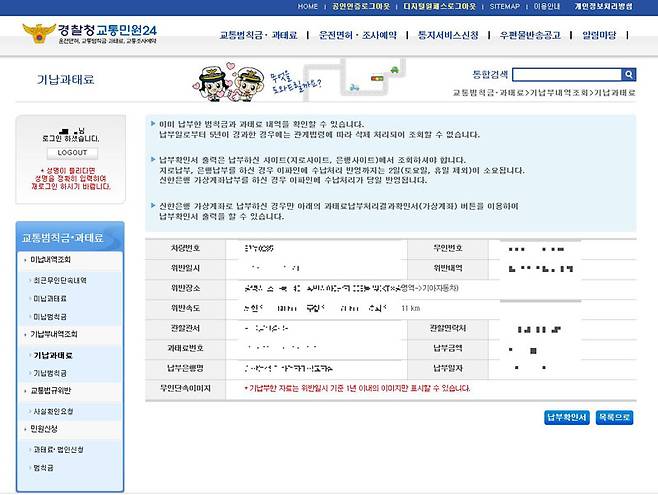Click the 과태료번호 table label

(185, 348)
